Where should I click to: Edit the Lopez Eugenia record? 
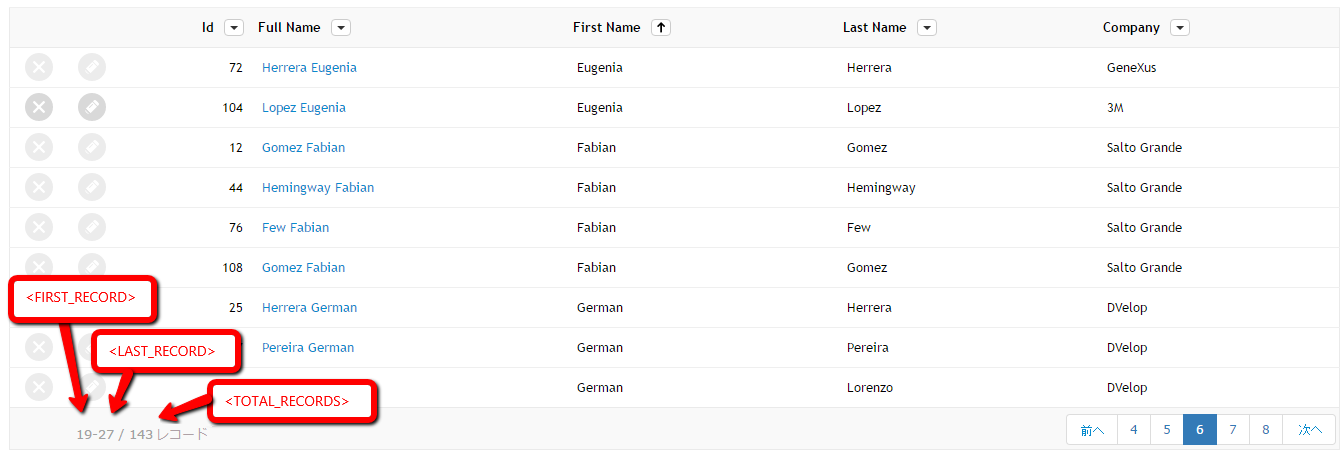click(92, 107)
